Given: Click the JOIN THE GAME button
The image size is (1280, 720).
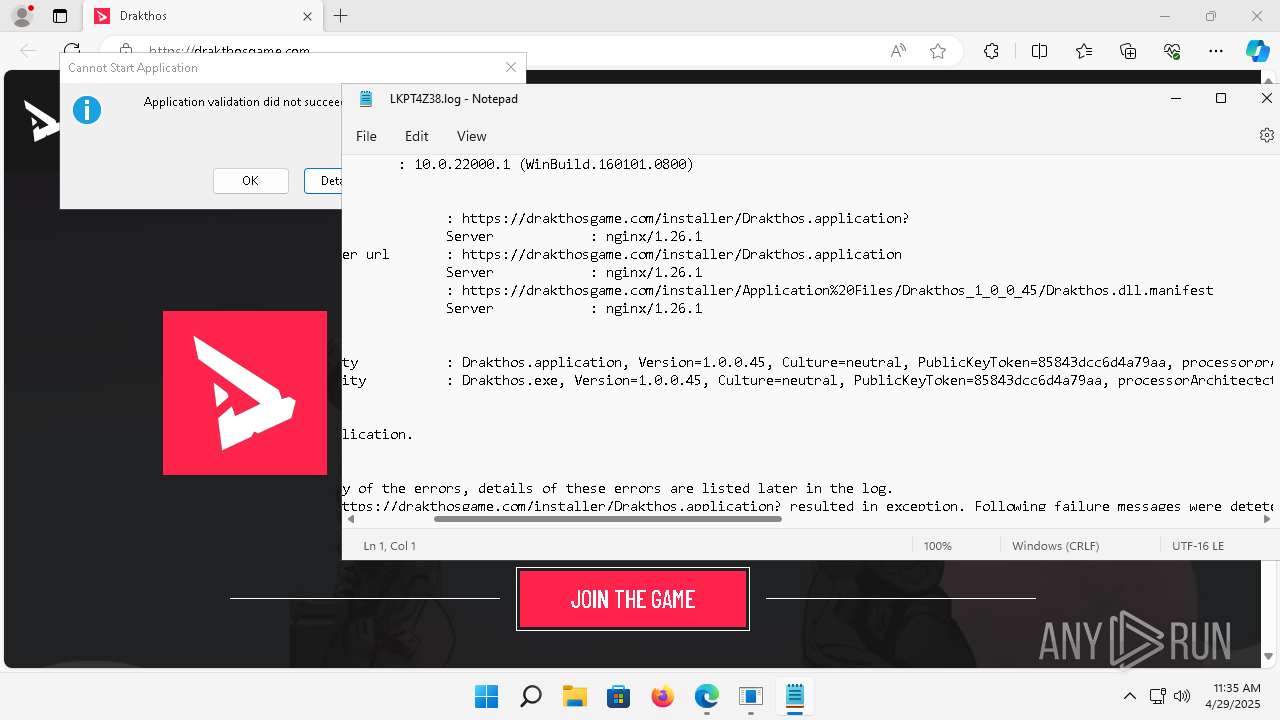Looking at the screenshot, I should tap(633, 599).
